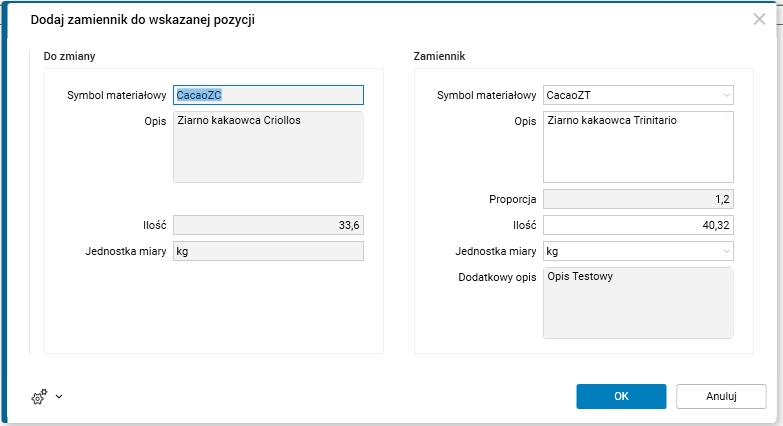
Task: Click the dialog title Dodaj zamiennik do wskazanej pozycji
Action: 143,20
